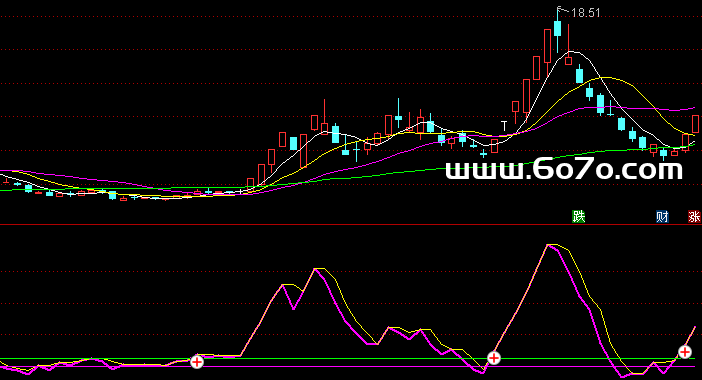Click the last red plus signal marker
This screenshot has width=702, height=380.
click(x=685, y=352)
